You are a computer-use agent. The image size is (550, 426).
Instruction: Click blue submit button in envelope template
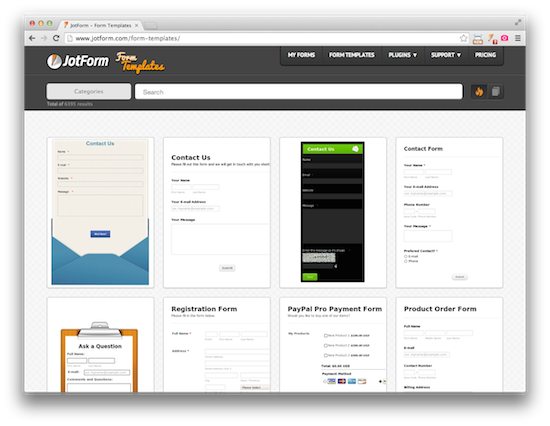tap(100, 234)
